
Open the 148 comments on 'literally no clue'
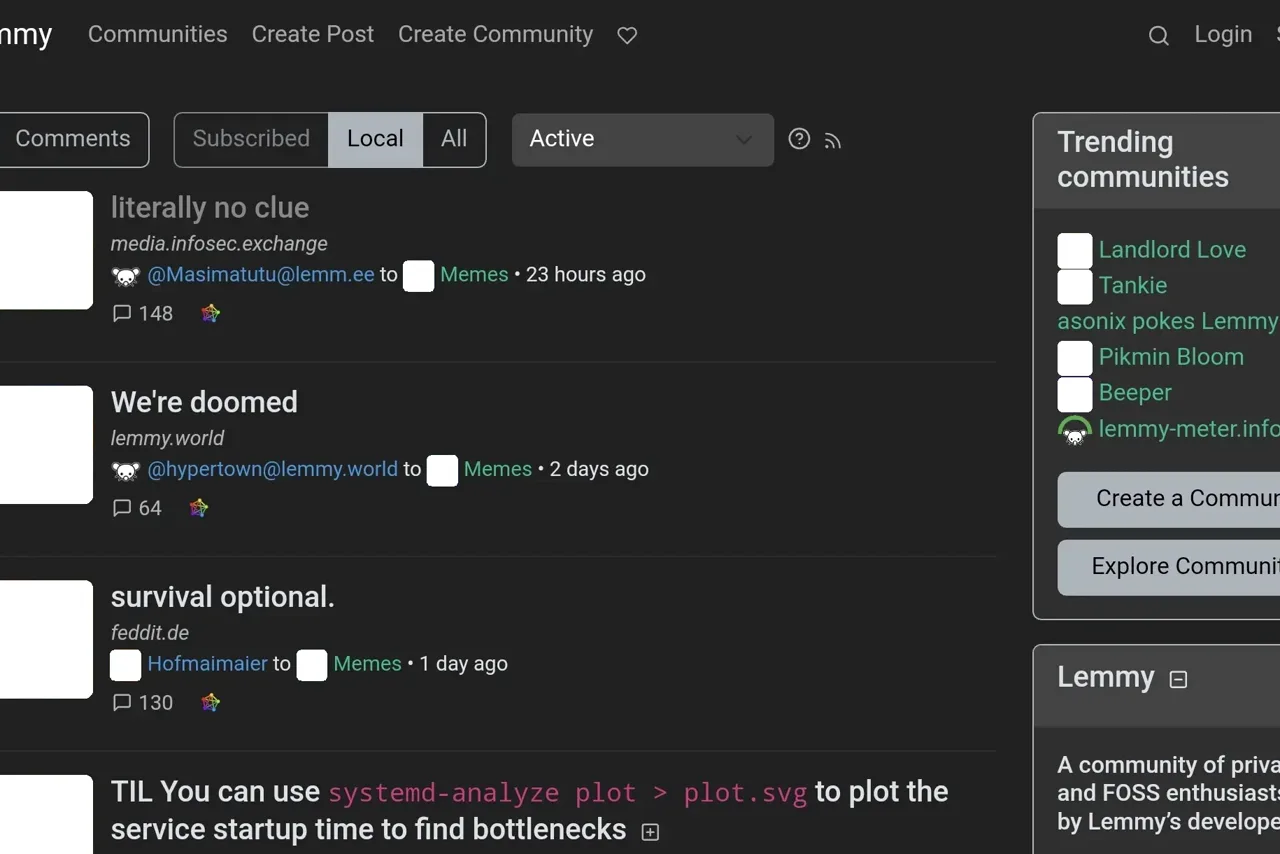coord(143,313)
